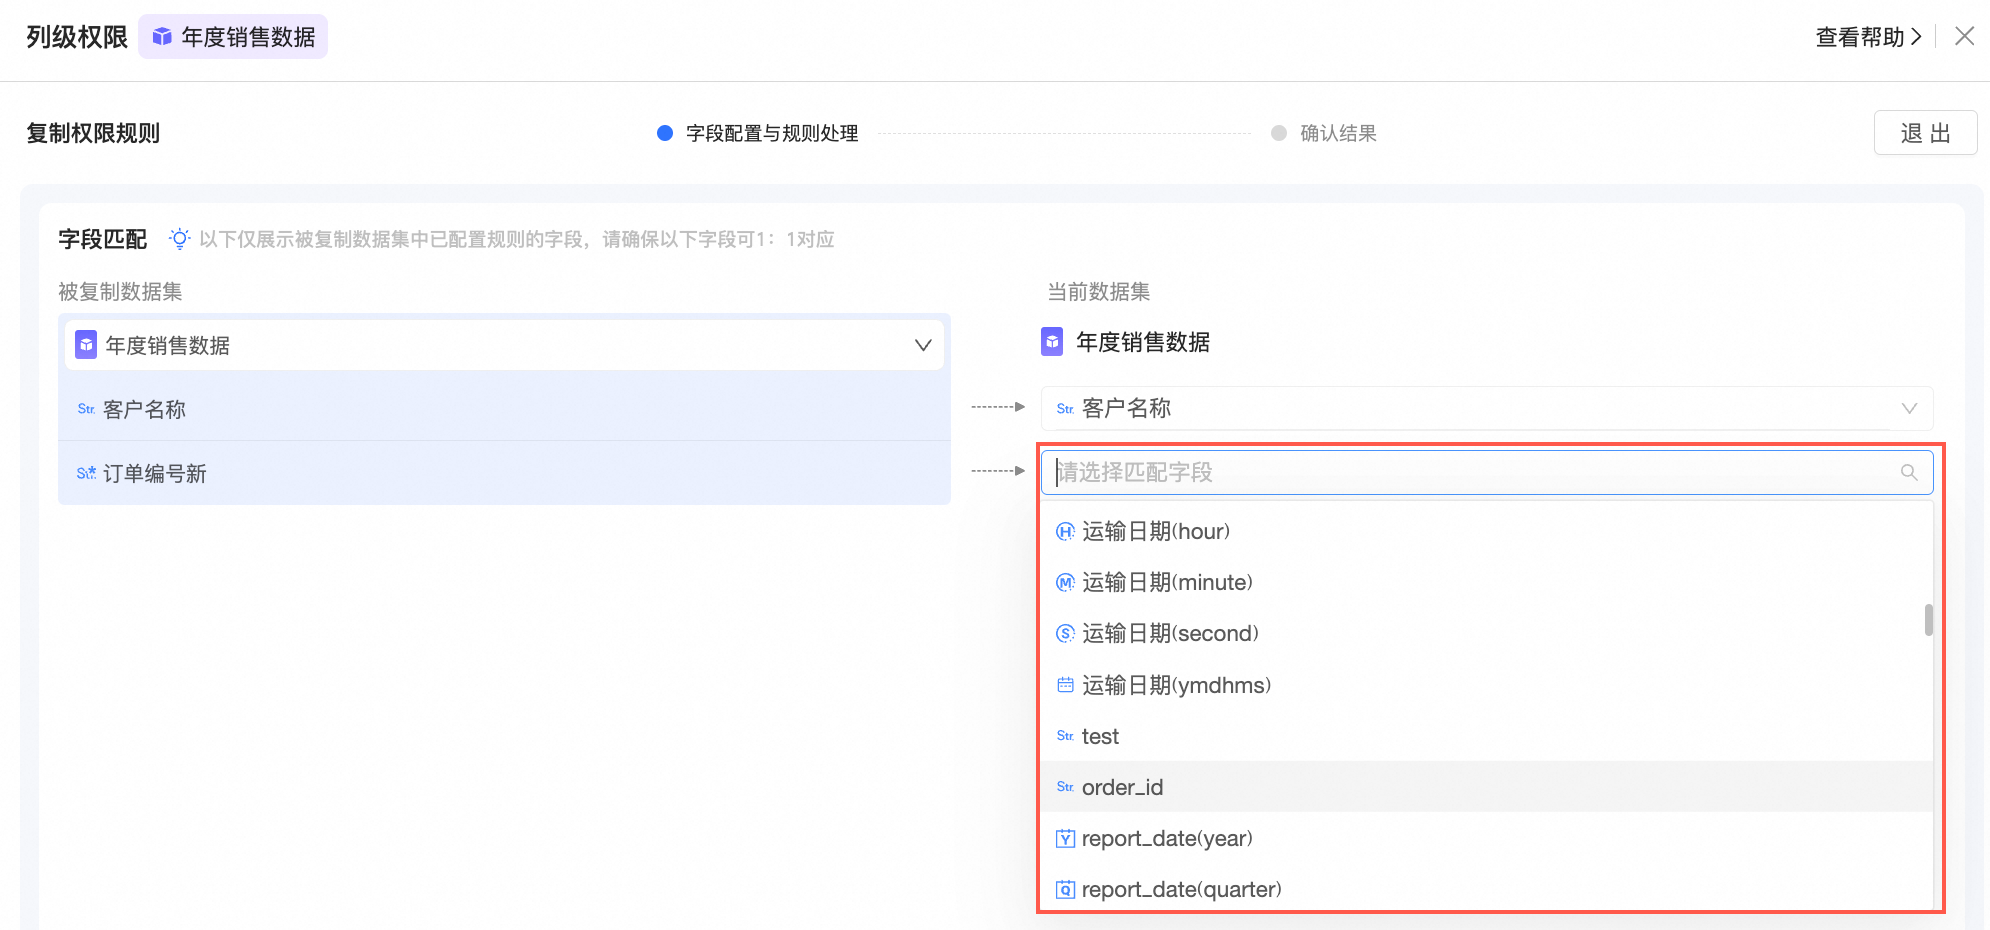Click the search magnifier icon

1909,472
